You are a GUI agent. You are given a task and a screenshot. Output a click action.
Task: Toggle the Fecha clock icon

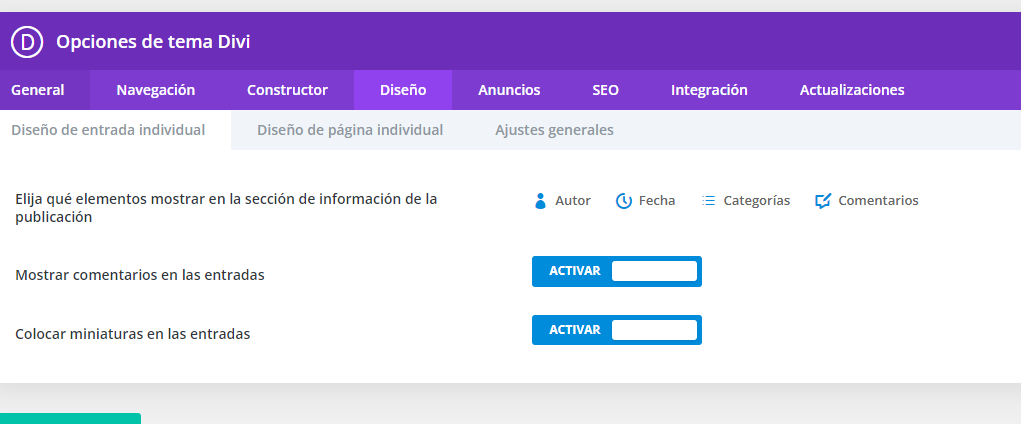(624, 201)
